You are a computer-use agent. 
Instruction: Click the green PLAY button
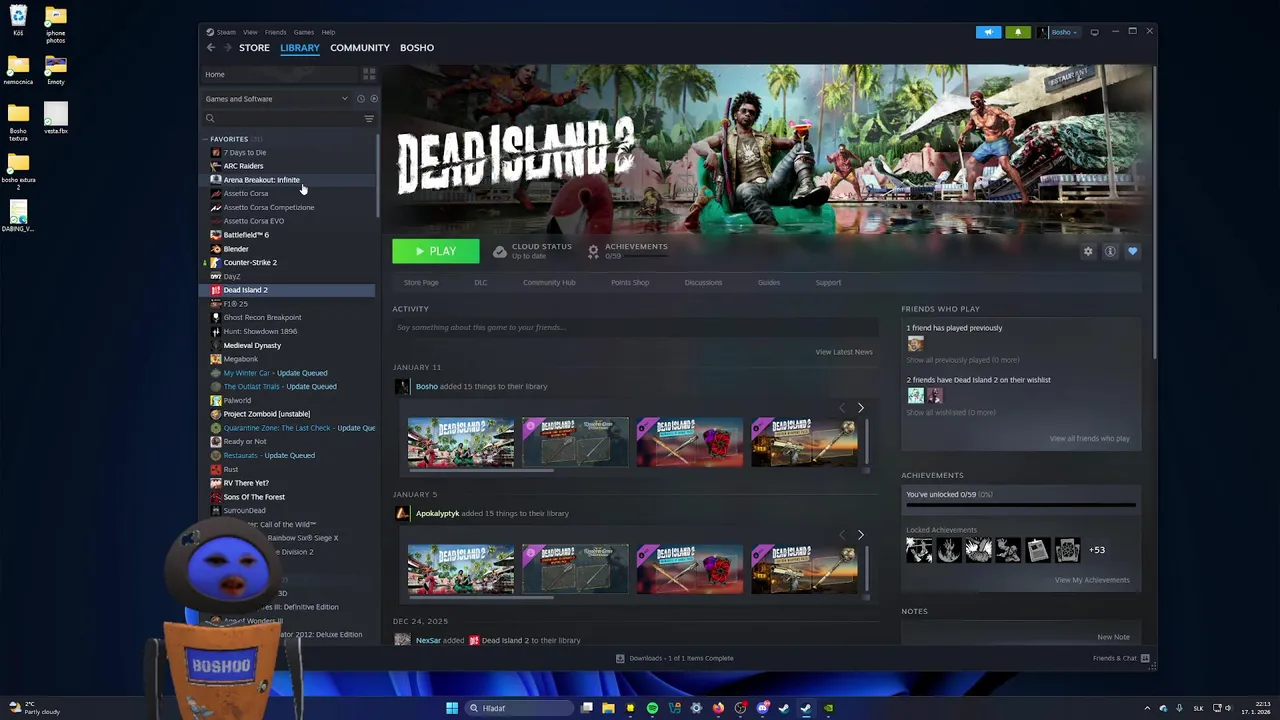(435, 252)
